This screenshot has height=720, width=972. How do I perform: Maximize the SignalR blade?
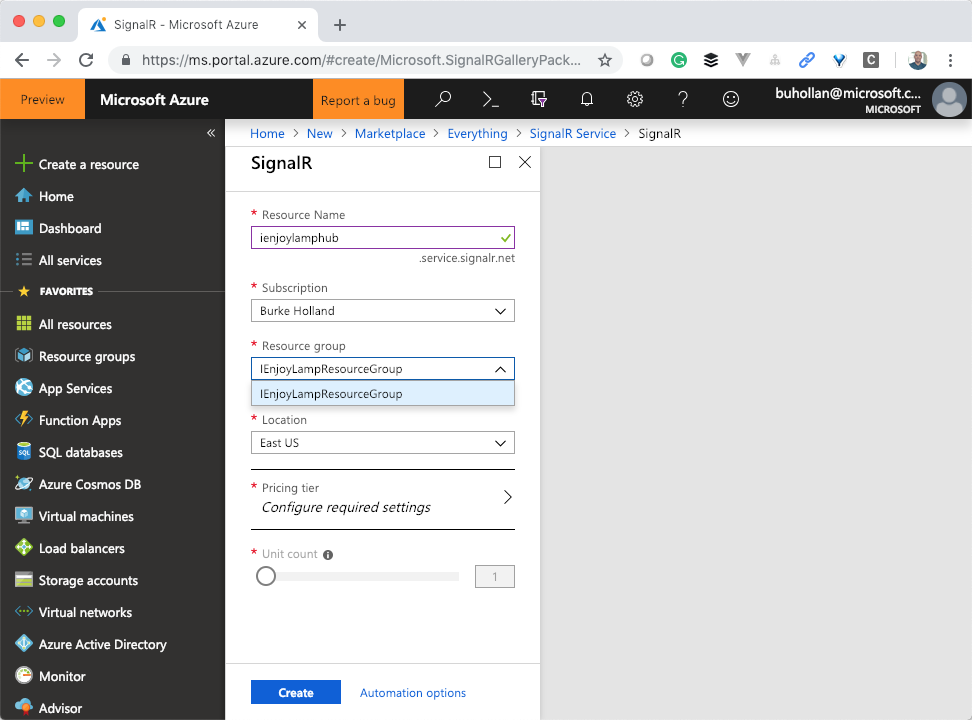(x=495, y=162)
